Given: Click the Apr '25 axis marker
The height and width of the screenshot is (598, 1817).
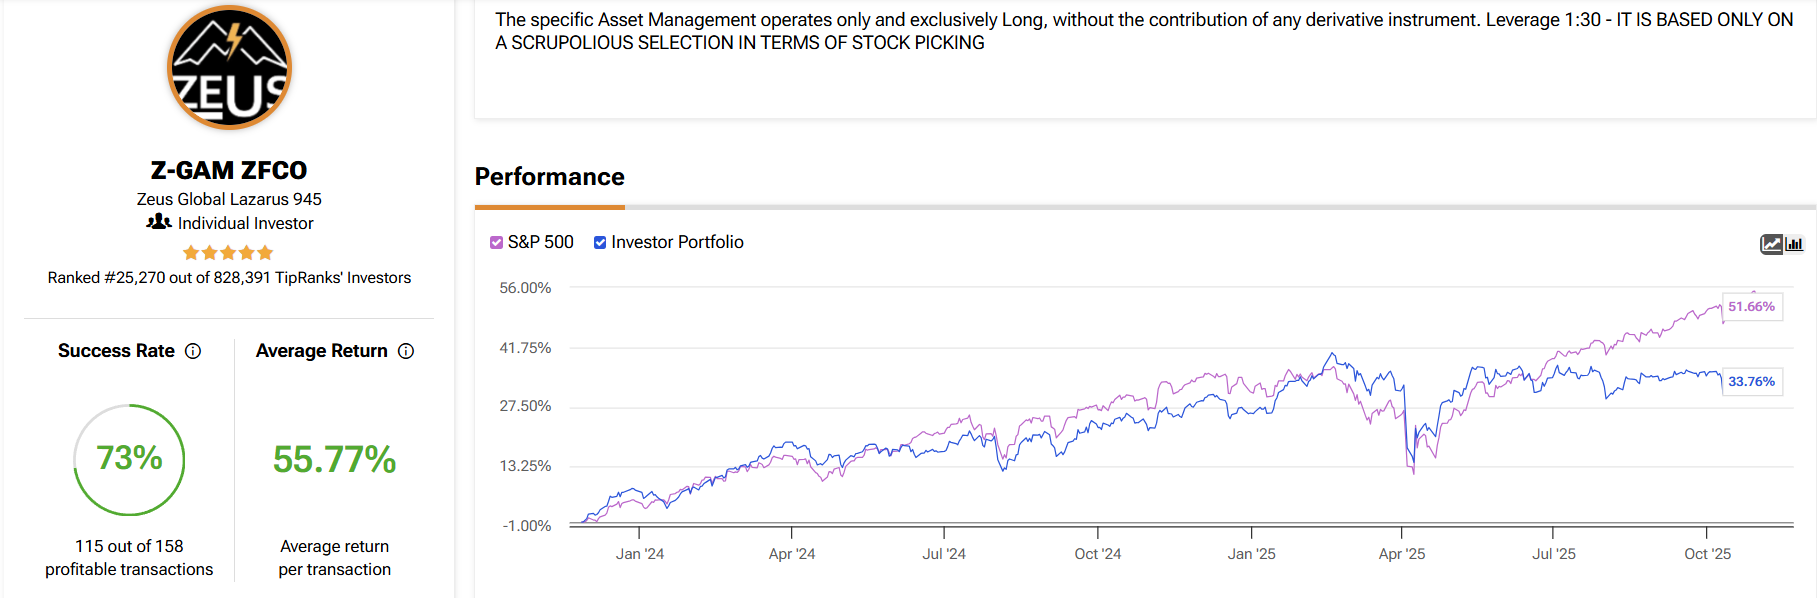Looking at the screenshot, I should 1401,554.
